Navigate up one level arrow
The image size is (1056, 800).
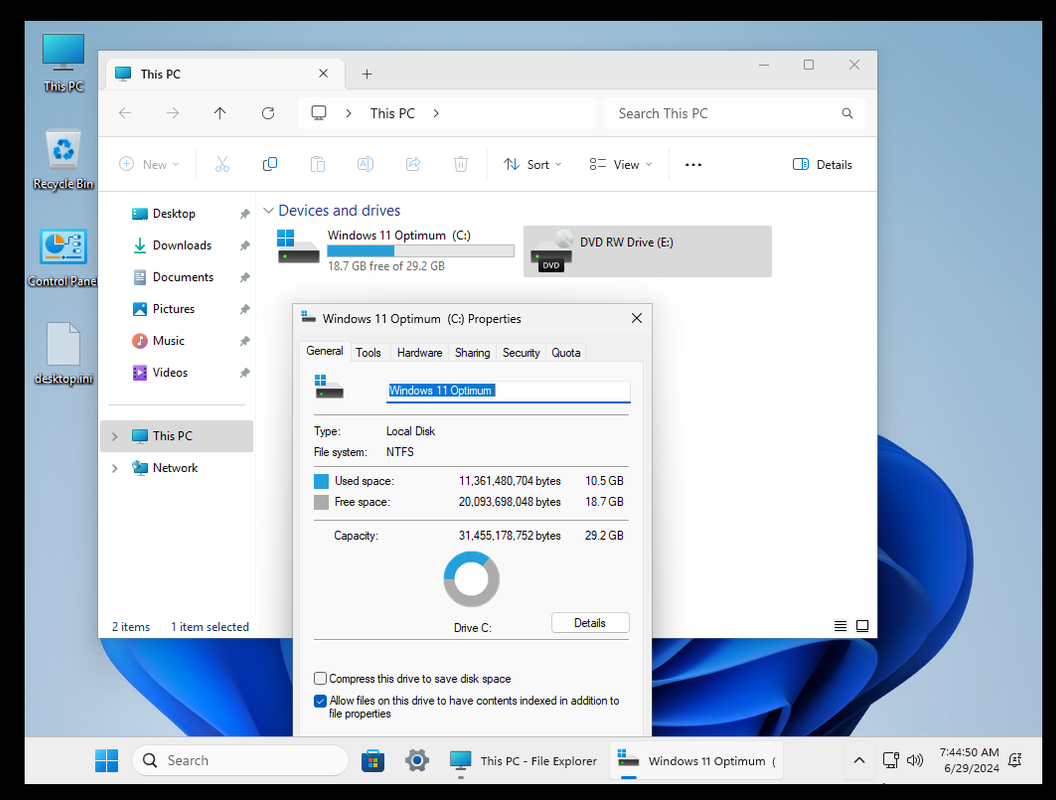point(220,113)
